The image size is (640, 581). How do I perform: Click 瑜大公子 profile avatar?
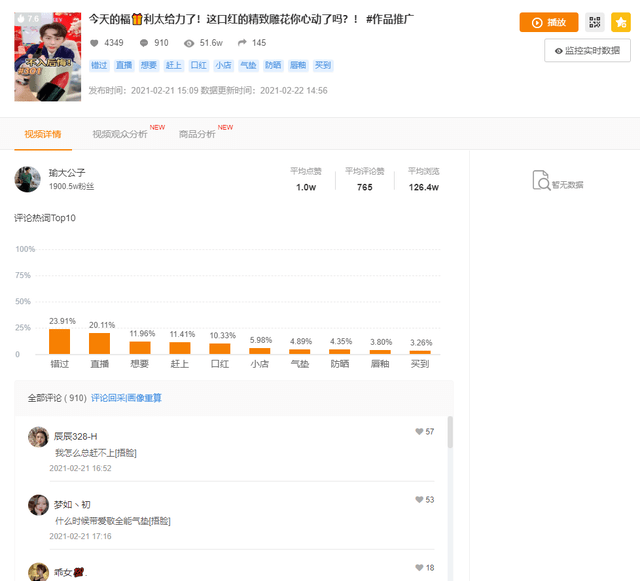(27, 179)
